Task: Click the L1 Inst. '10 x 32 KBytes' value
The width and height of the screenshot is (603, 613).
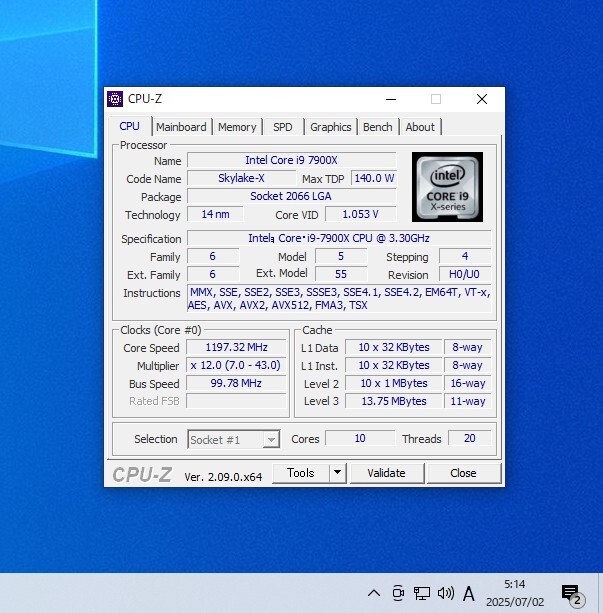Action: [394, 365]
